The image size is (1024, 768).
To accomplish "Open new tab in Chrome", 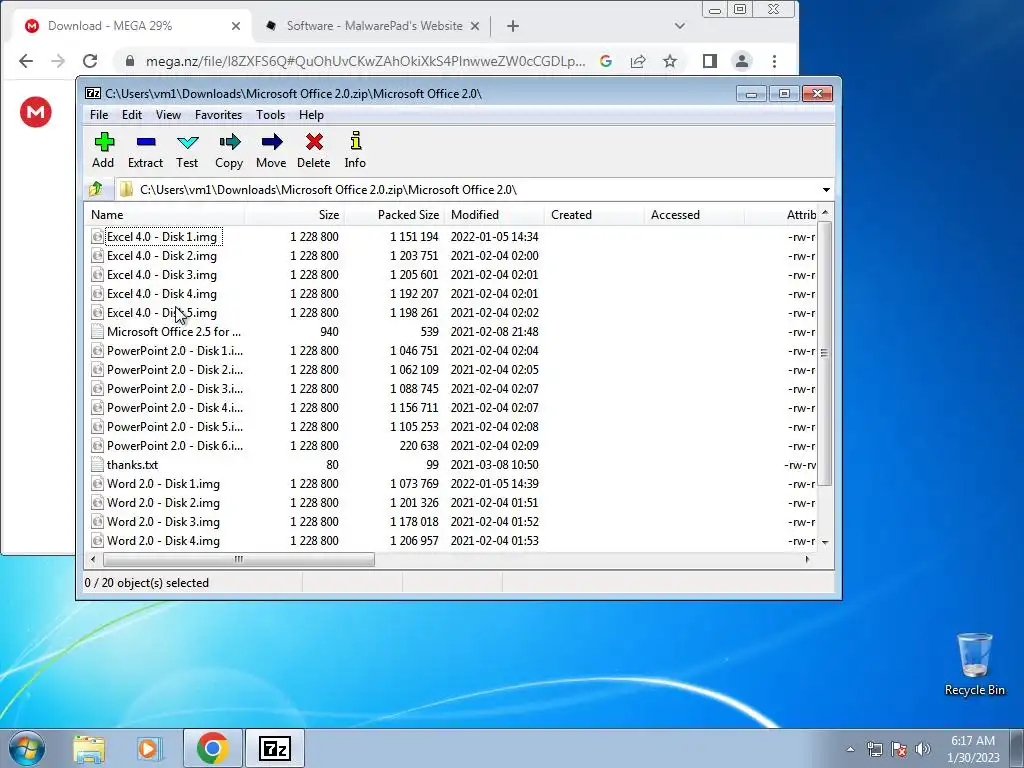I will [513, 26].
